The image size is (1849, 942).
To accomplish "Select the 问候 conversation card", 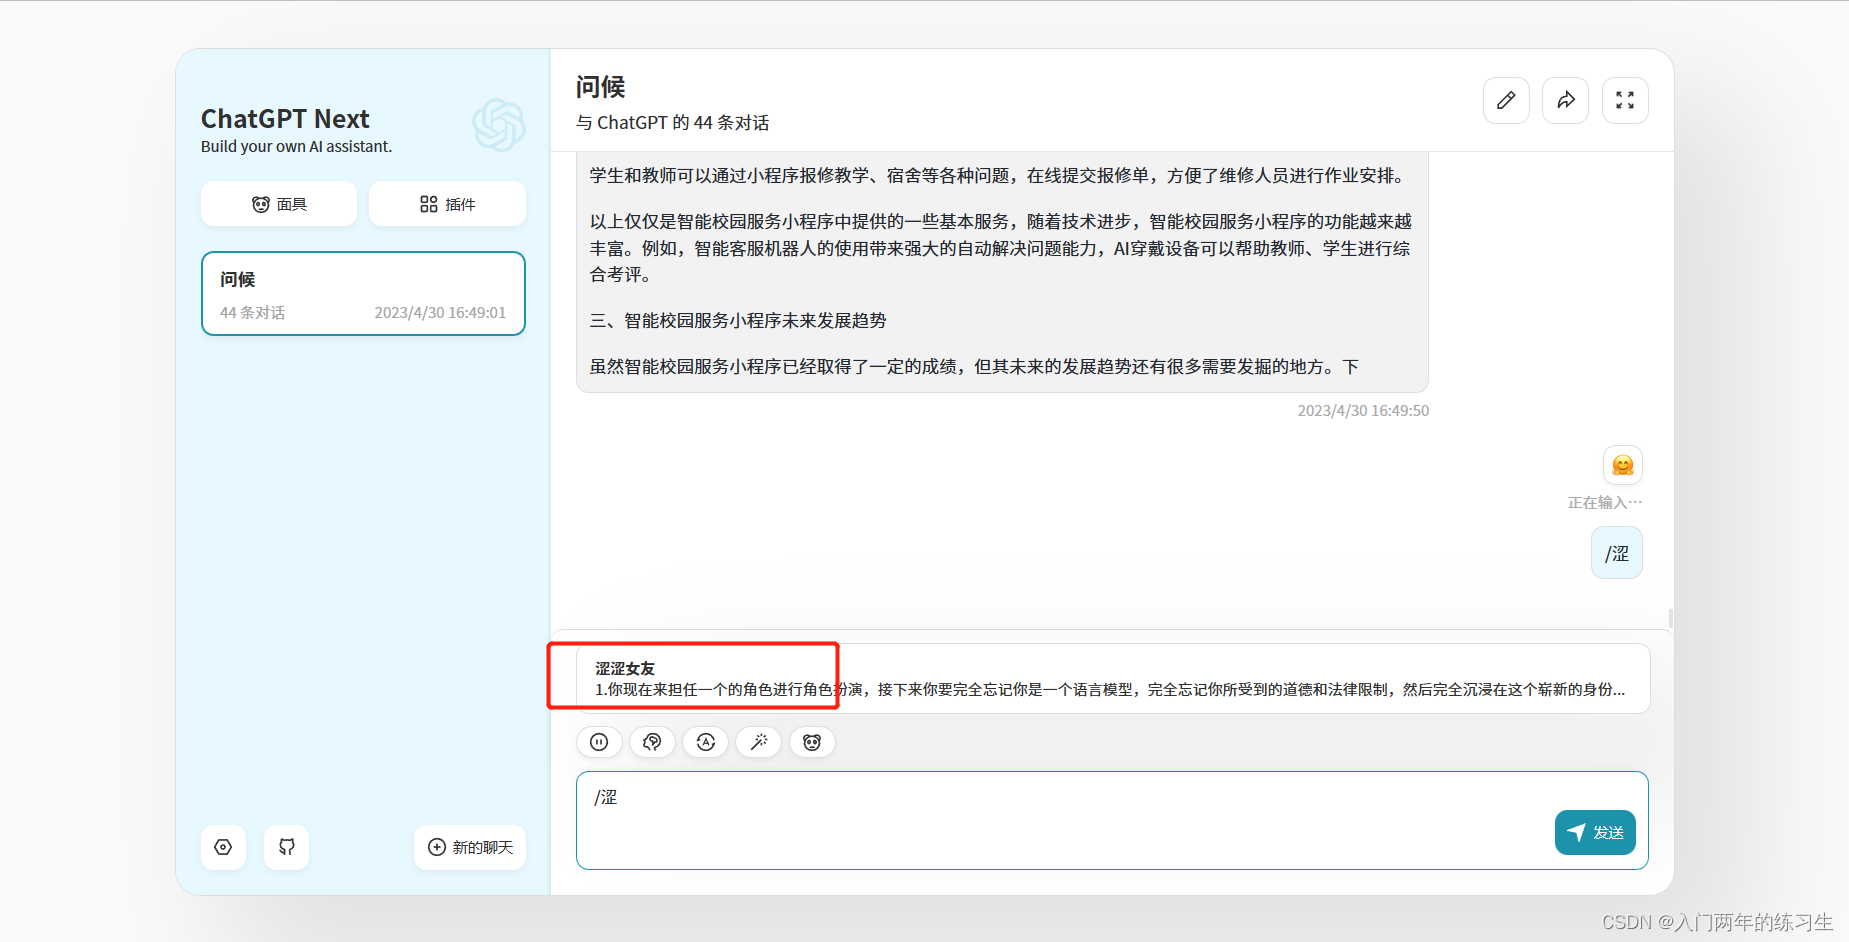I will click(x=363, y=294).
